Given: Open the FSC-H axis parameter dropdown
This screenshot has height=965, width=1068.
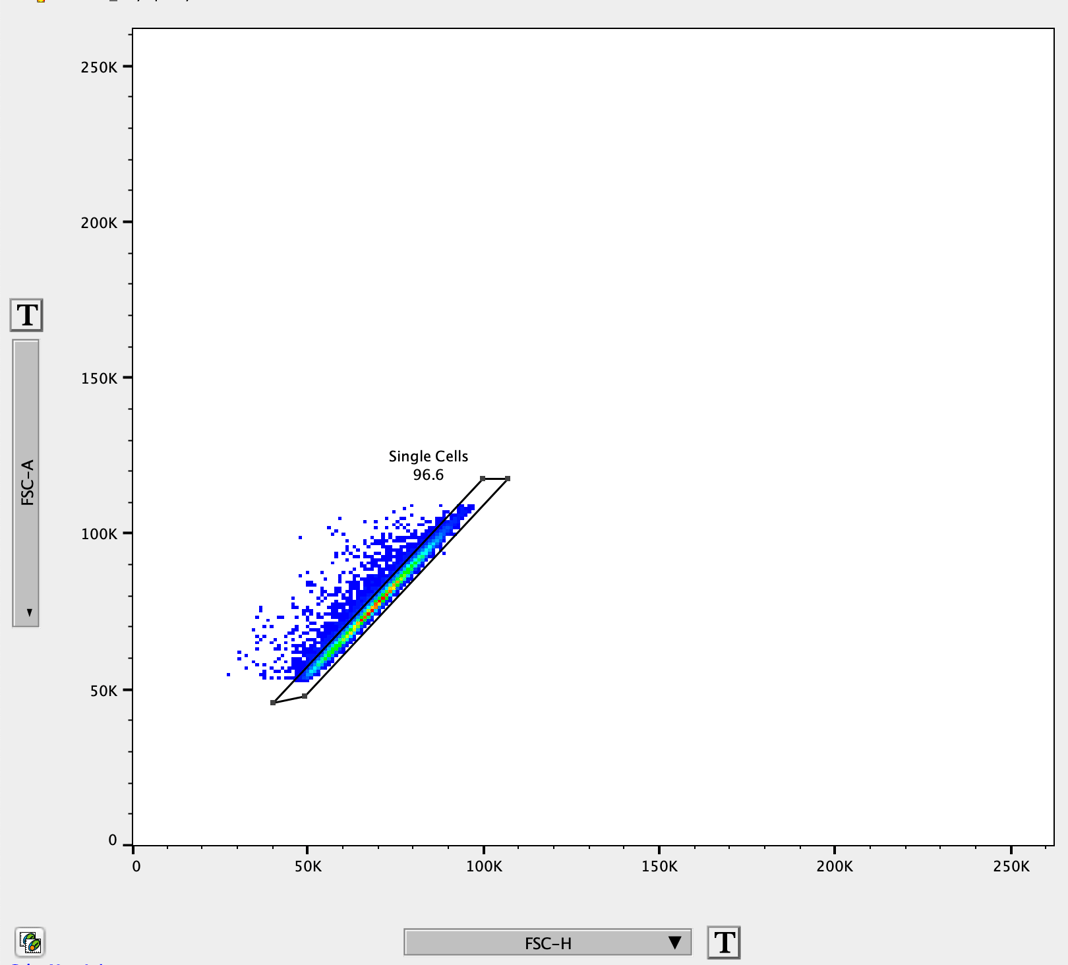Looking at the screenshot, I should (x=545, y=941).
